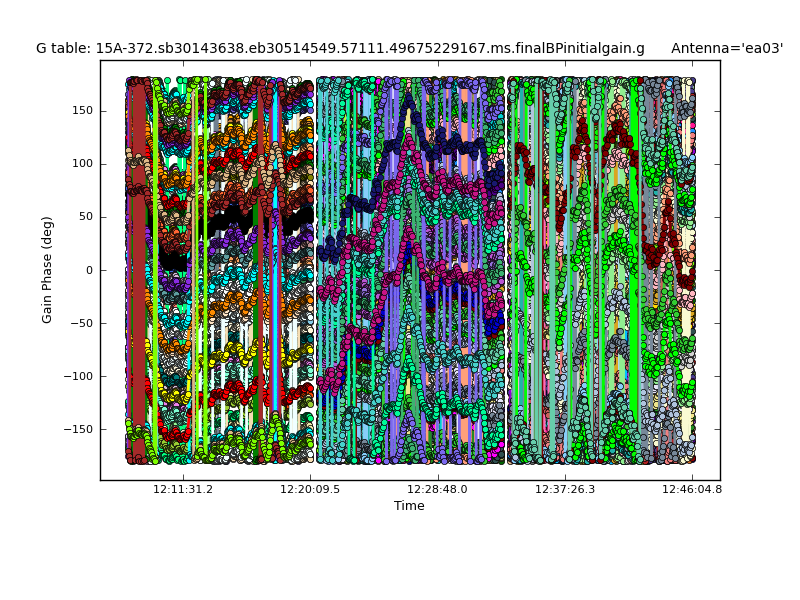This screenshot has width=800, height=600.
Task: Click the brown vertical band at far left of data
Action: 137,300
